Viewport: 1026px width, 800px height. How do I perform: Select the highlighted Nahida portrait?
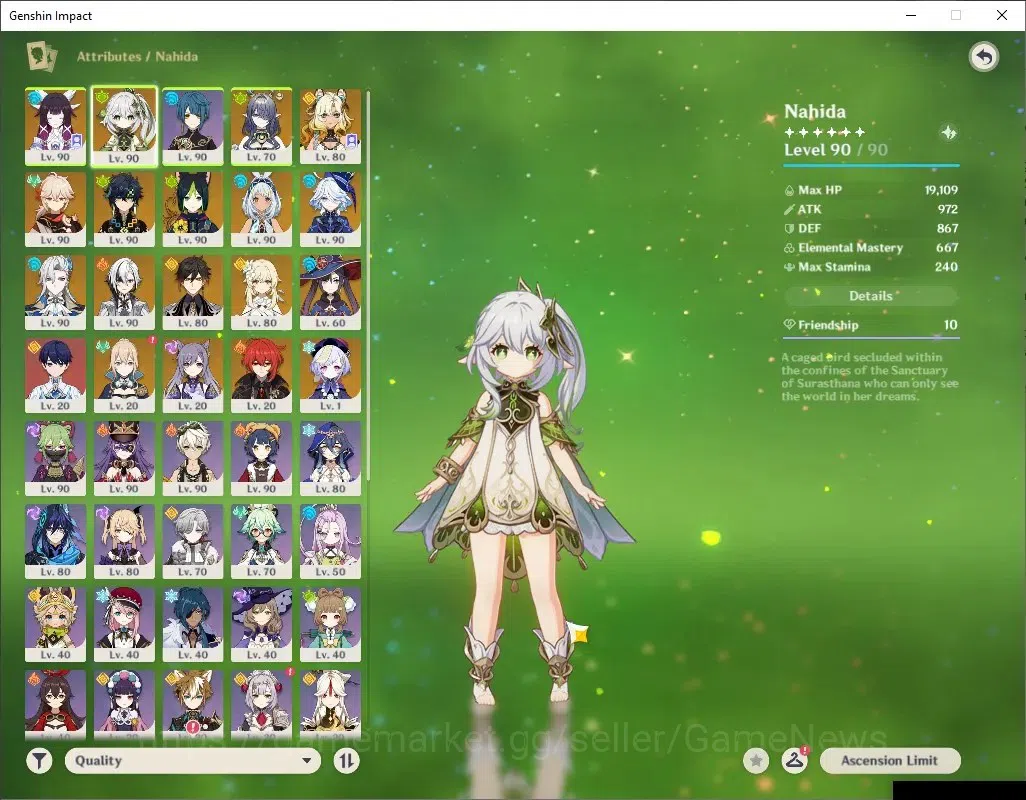tap(124, 126)
